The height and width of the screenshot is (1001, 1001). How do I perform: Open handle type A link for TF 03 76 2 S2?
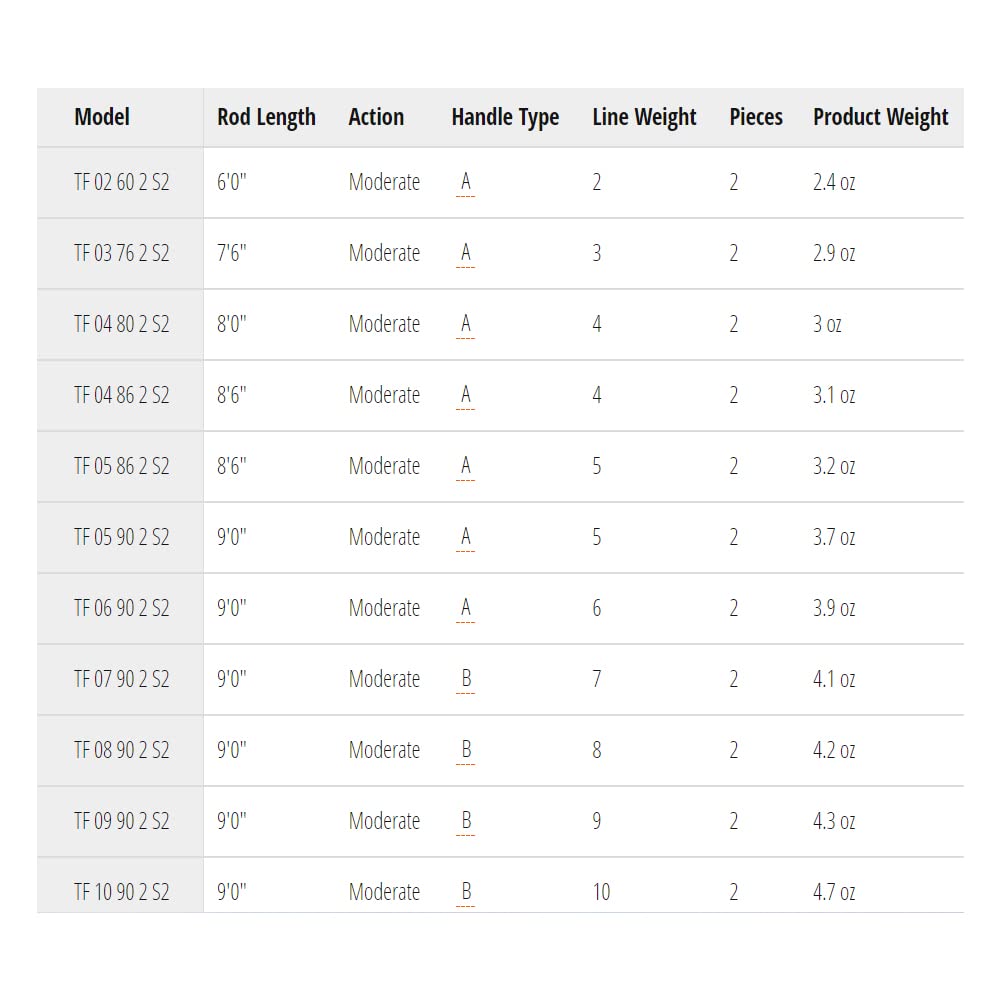[x=465, y=254]
